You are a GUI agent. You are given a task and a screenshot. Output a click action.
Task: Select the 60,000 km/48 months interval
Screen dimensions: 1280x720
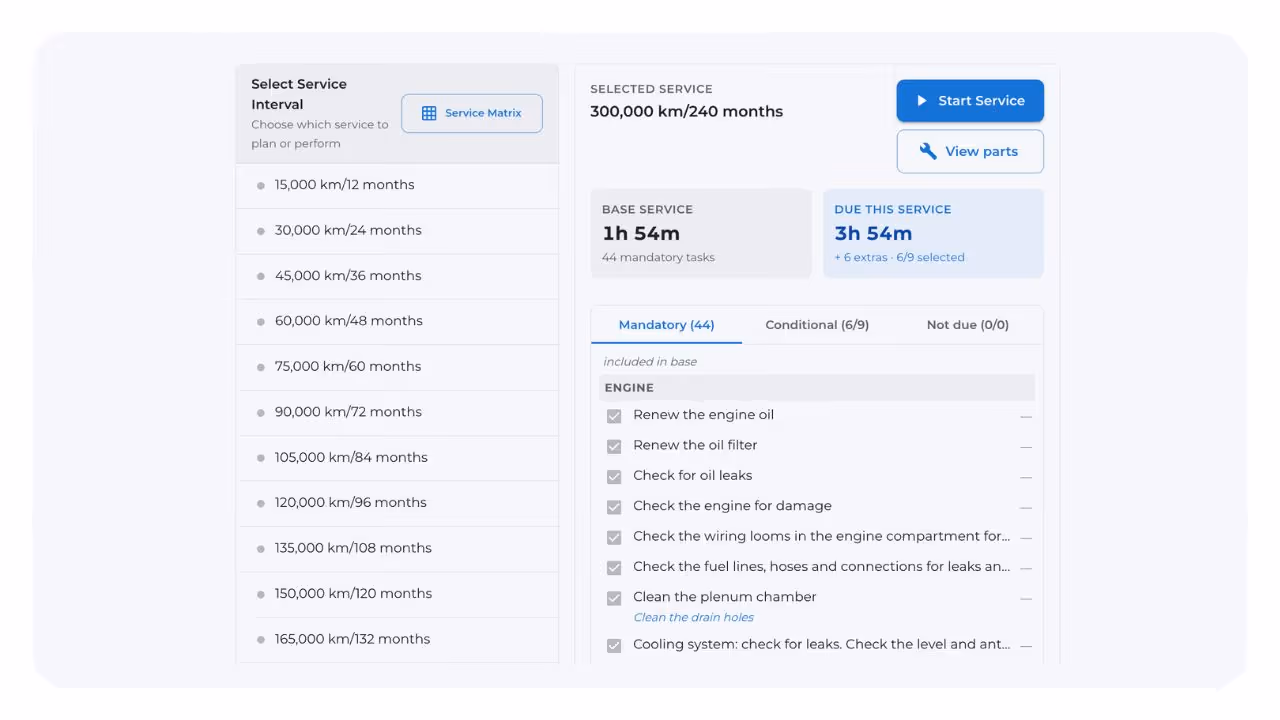coord(397,322)
